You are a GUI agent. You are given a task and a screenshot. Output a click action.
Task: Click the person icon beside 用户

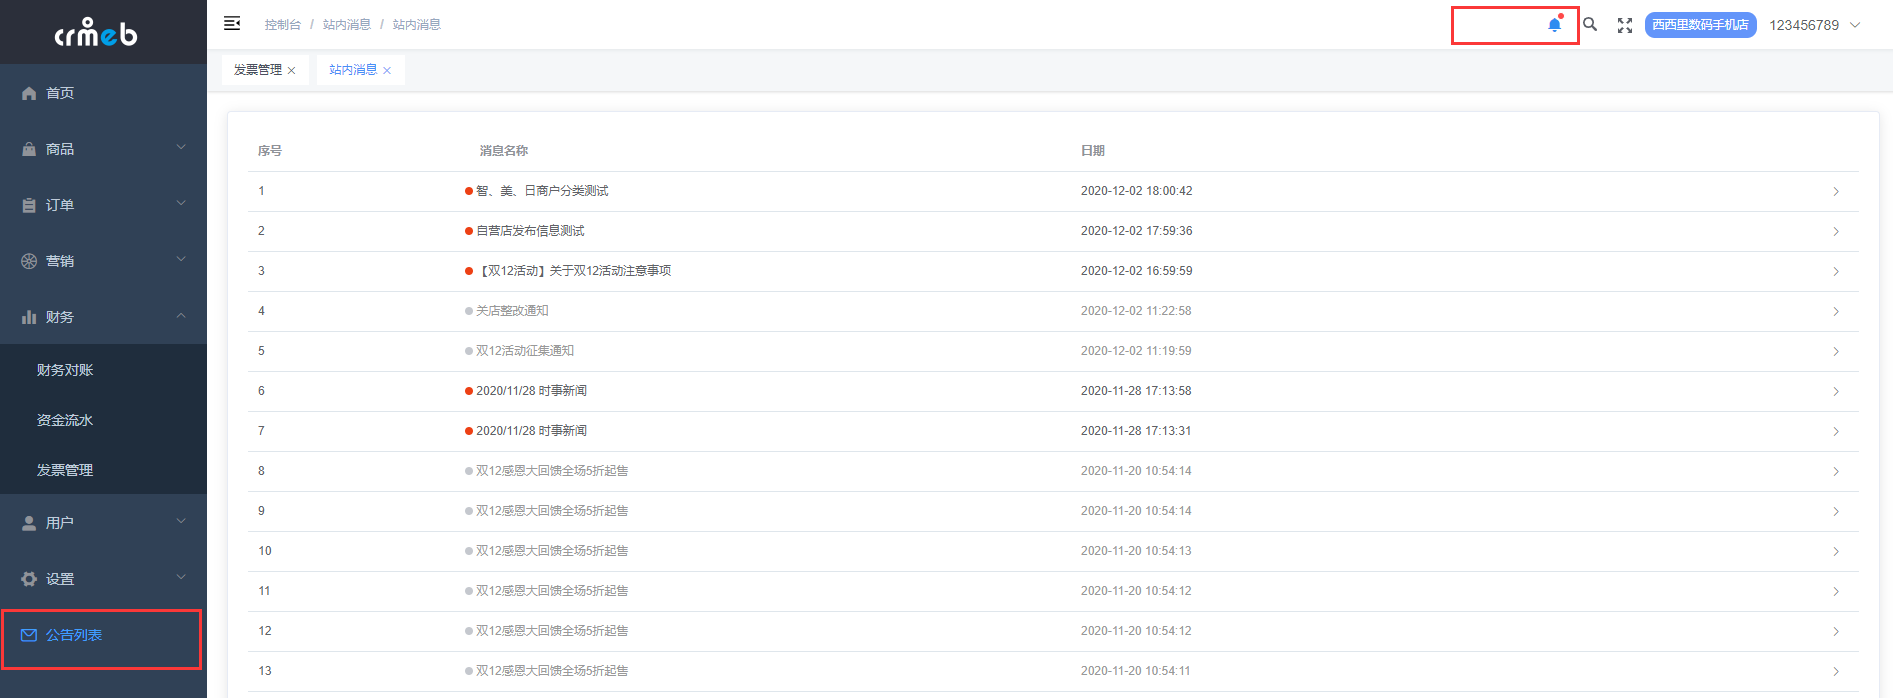pos(29,523)
